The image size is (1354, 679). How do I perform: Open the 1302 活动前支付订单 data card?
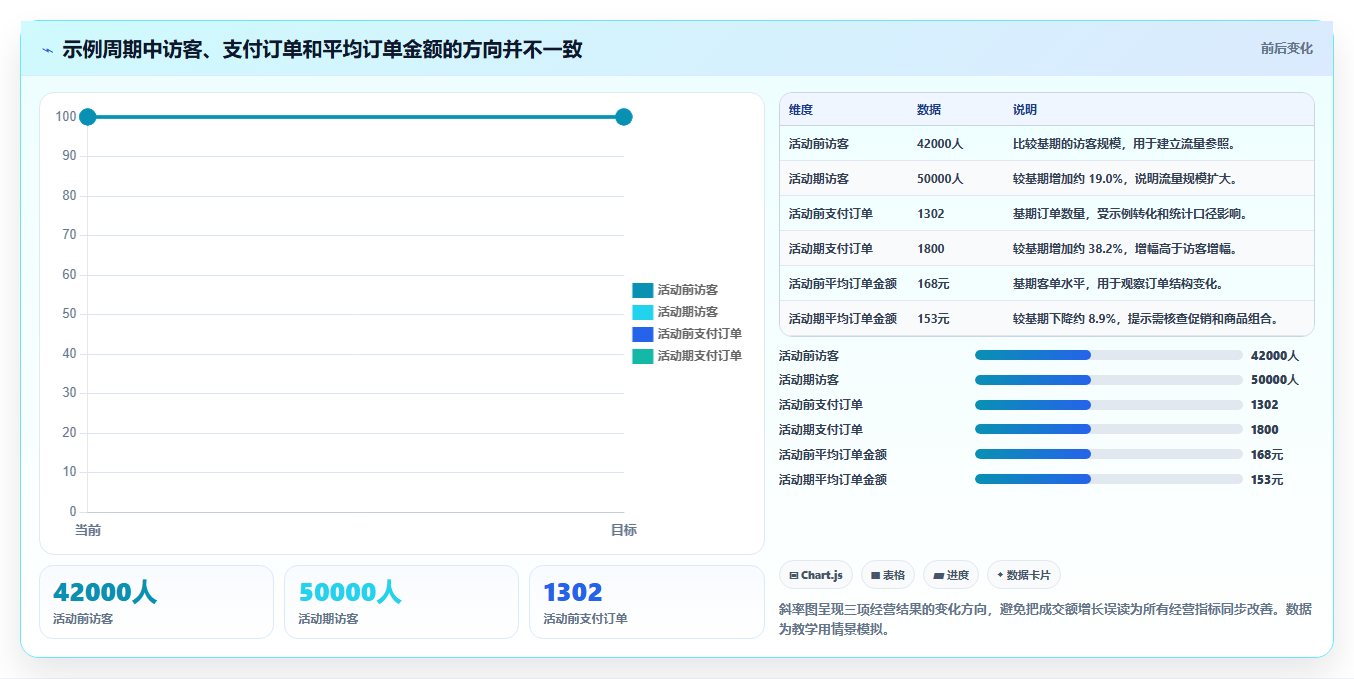[x=646, y=602]
